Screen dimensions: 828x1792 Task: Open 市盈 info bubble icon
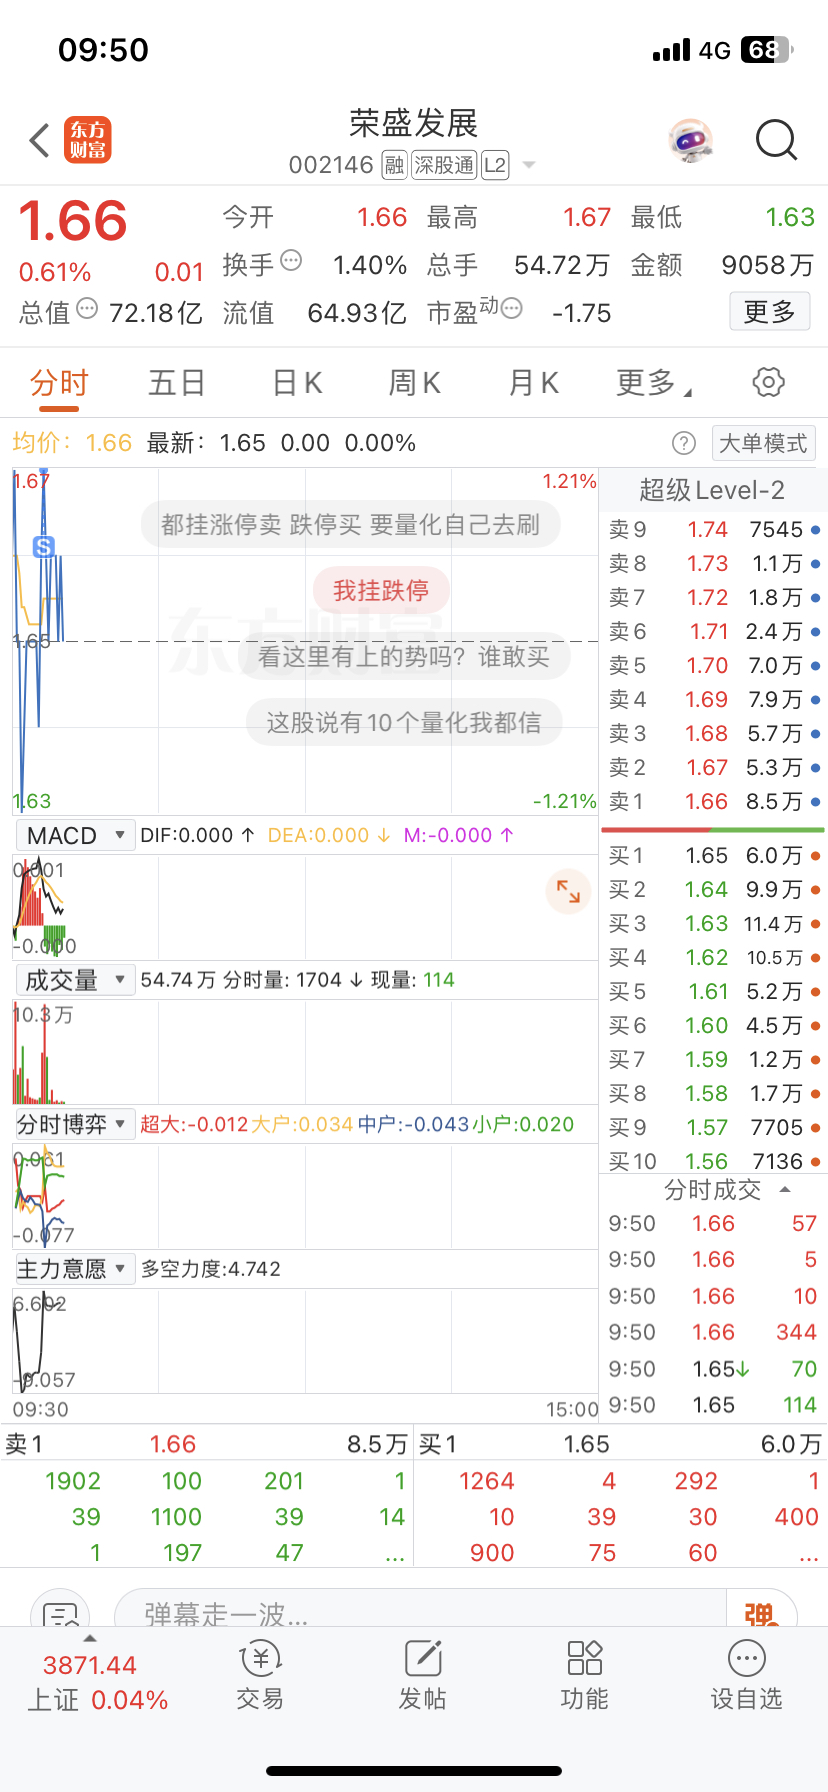(511, 309)
